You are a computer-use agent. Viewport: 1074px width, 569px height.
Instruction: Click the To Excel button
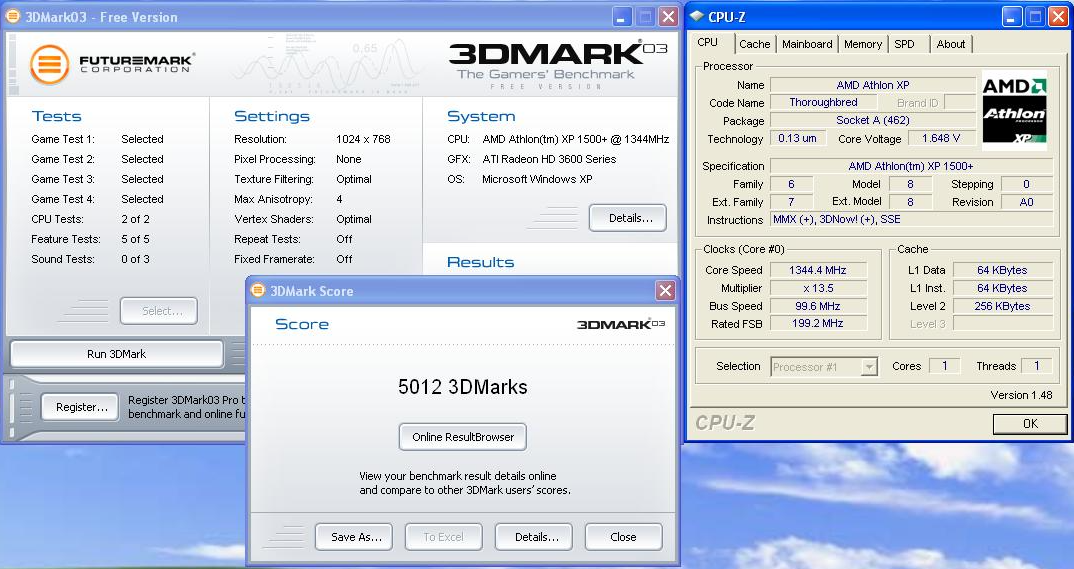(444, 537)
